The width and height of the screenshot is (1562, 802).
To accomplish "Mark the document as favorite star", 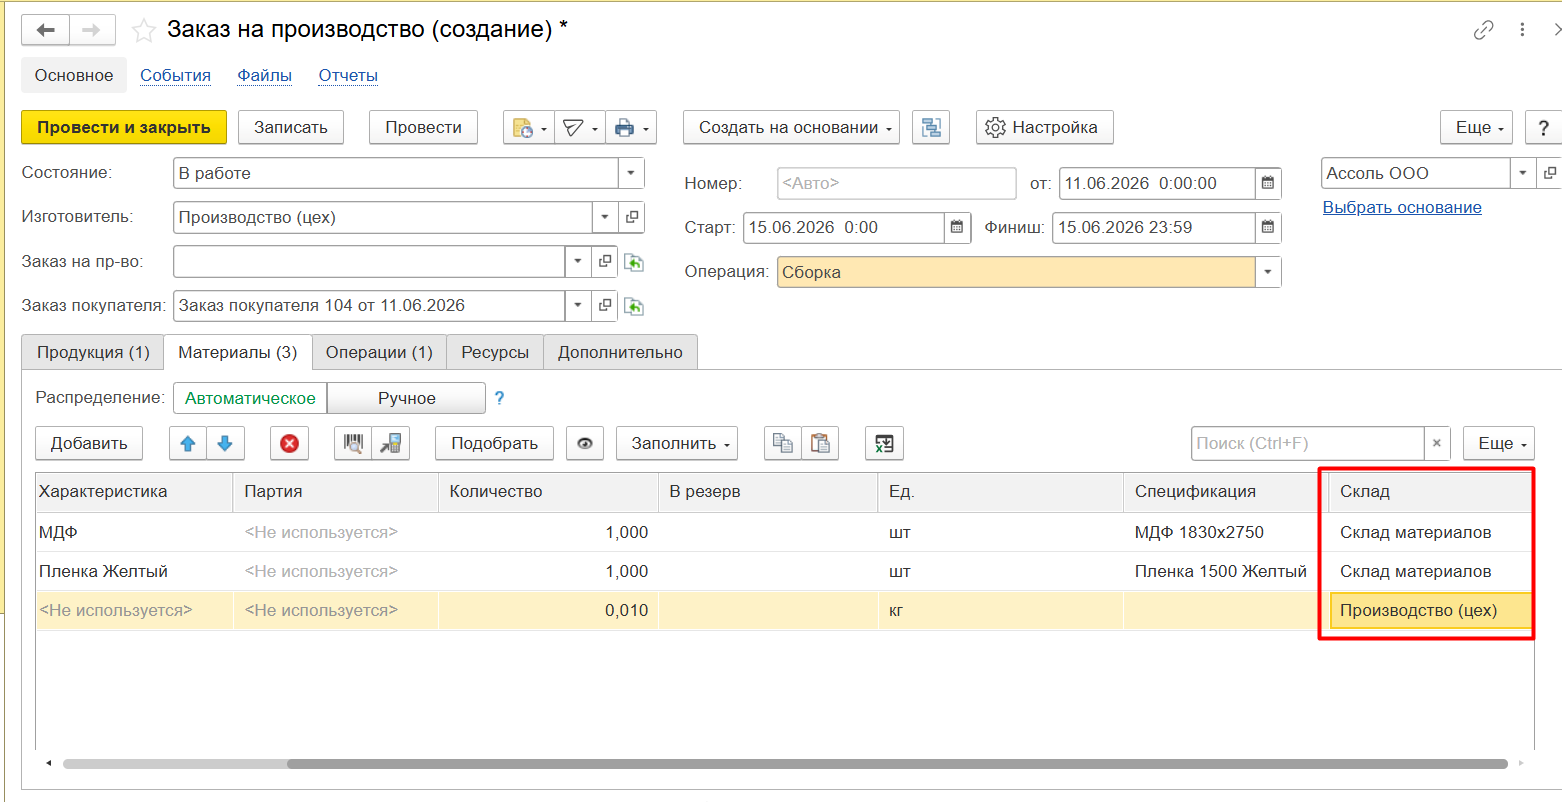I will click(x=144, y=31).
